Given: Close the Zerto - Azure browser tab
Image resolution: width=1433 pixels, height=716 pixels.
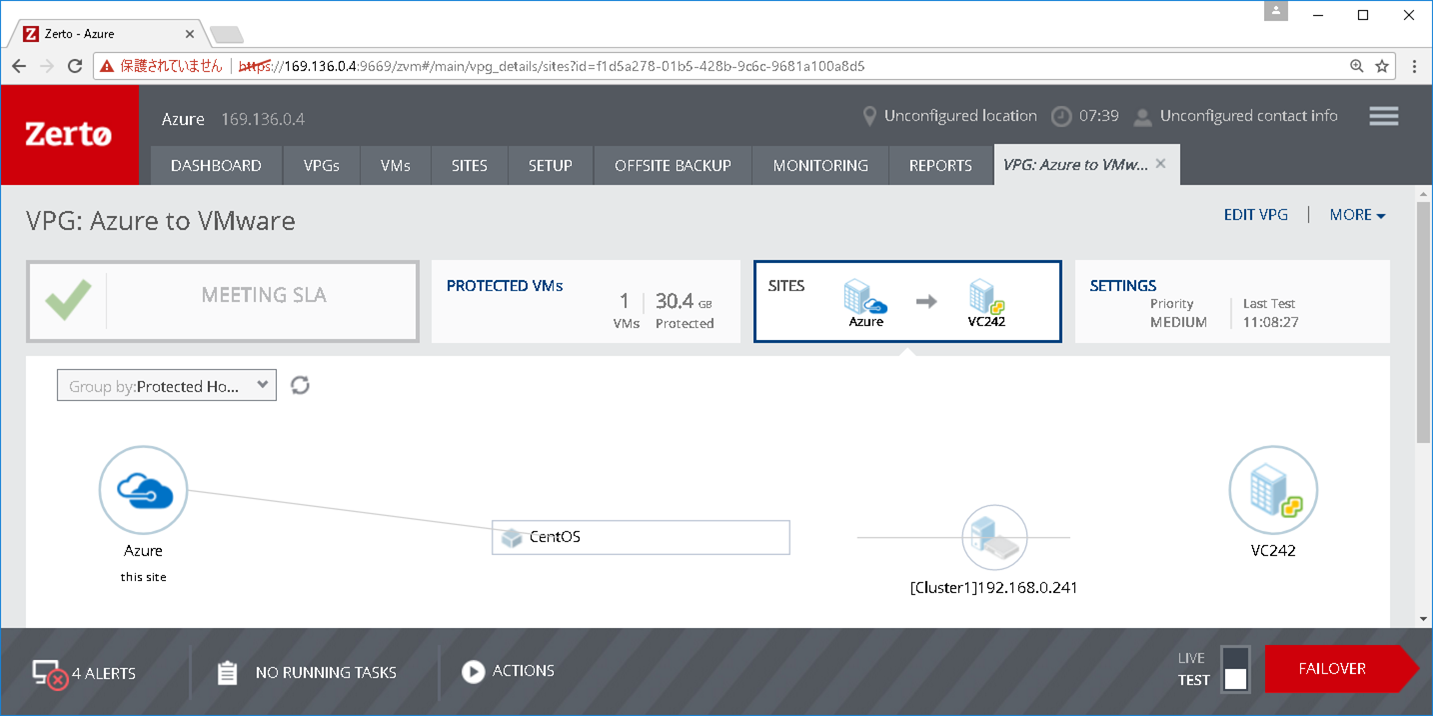Looking at the screenshot, I should point(190,34).
